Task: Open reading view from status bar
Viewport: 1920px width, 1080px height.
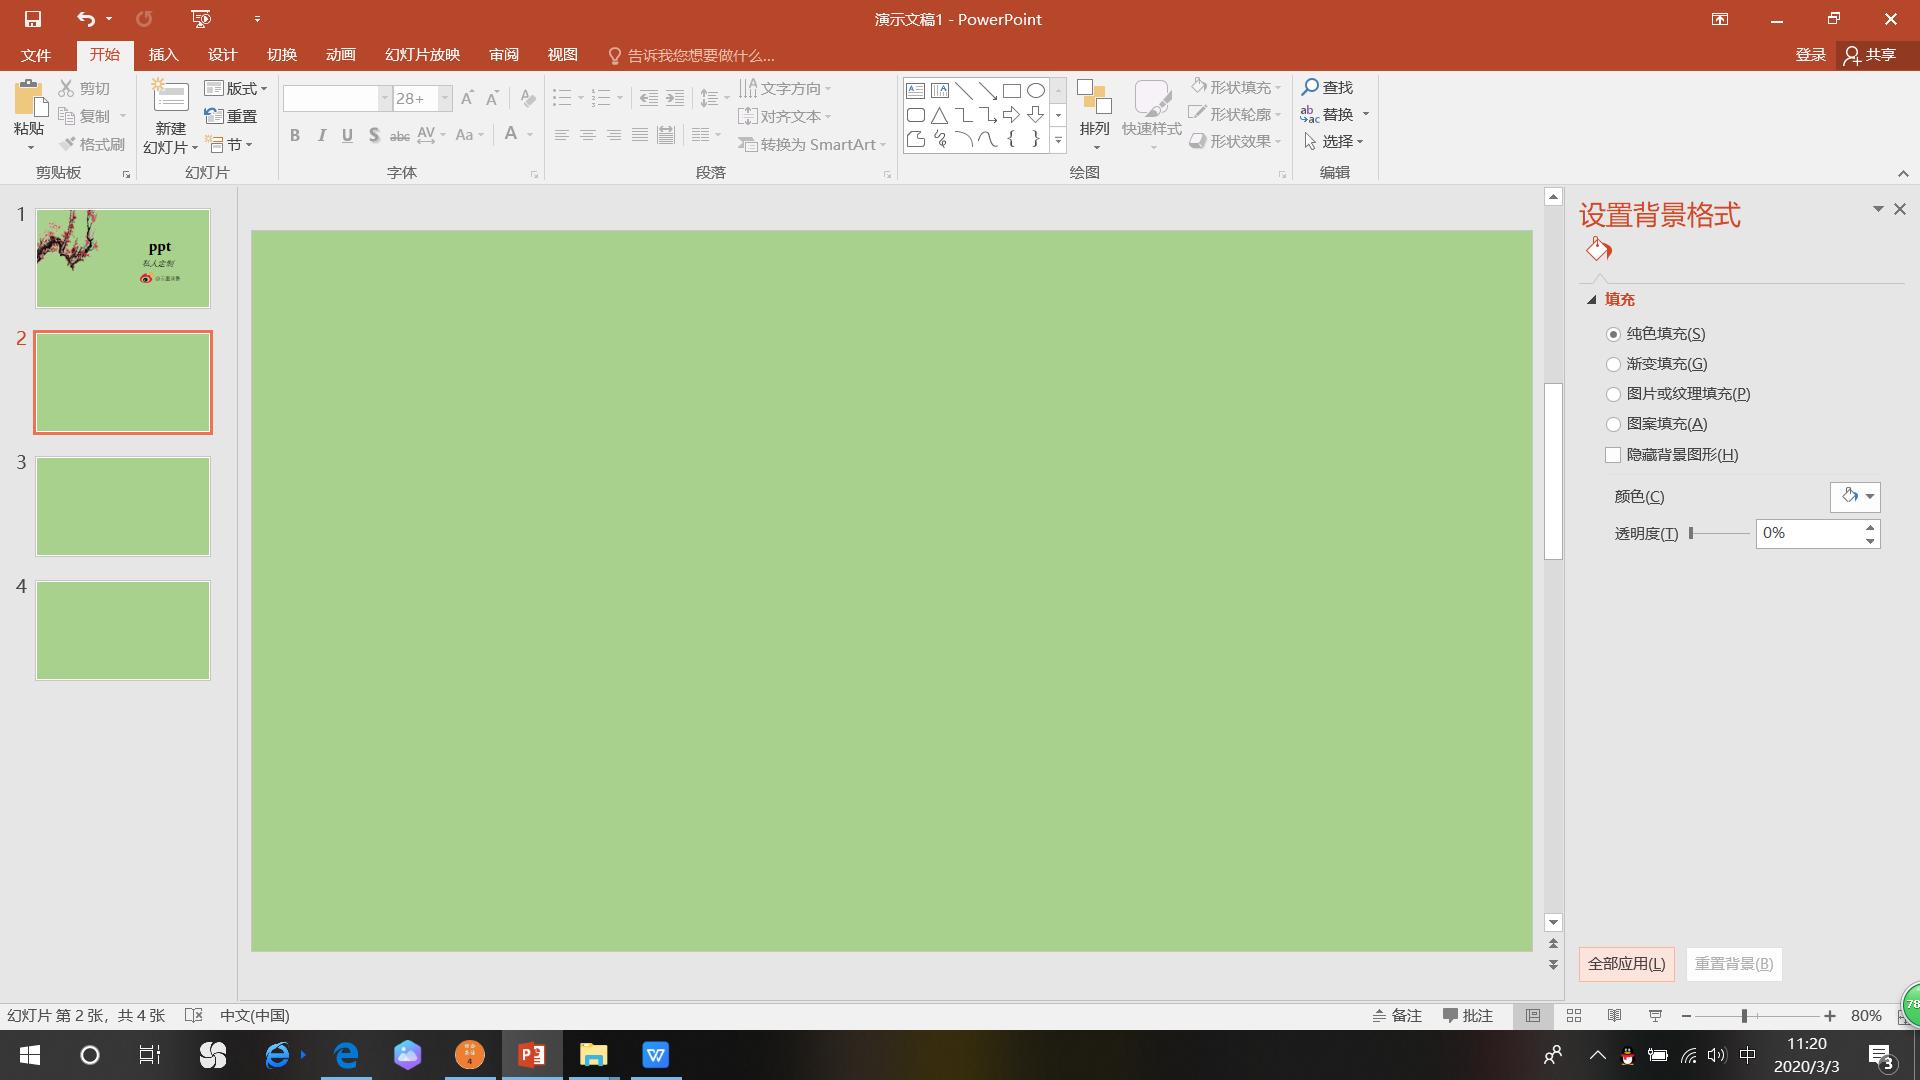Action: (1614, 1016)
